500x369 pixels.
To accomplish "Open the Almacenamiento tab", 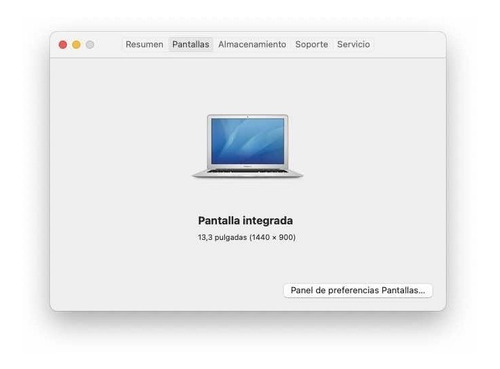I will (252, 44).
